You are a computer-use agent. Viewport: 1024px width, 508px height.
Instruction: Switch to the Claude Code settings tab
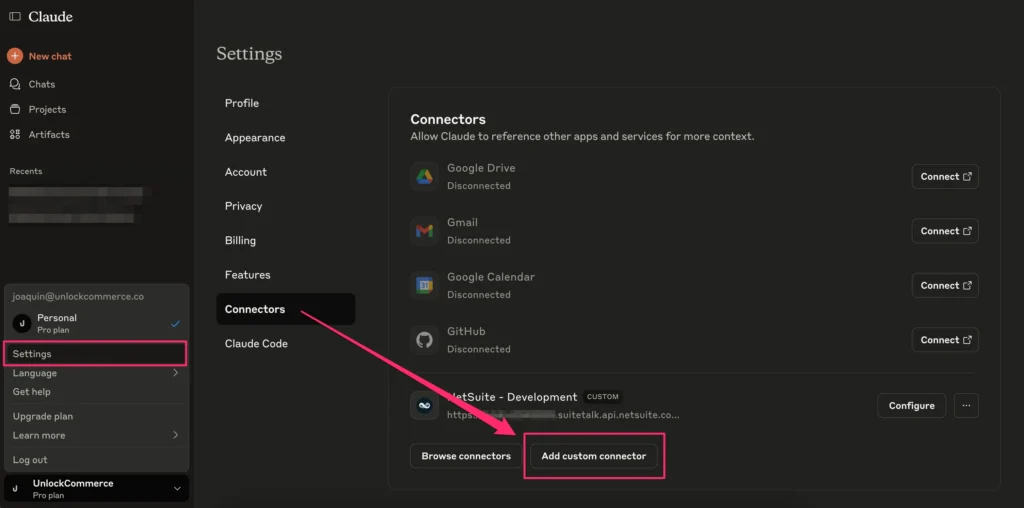click(x=285, y=343)
